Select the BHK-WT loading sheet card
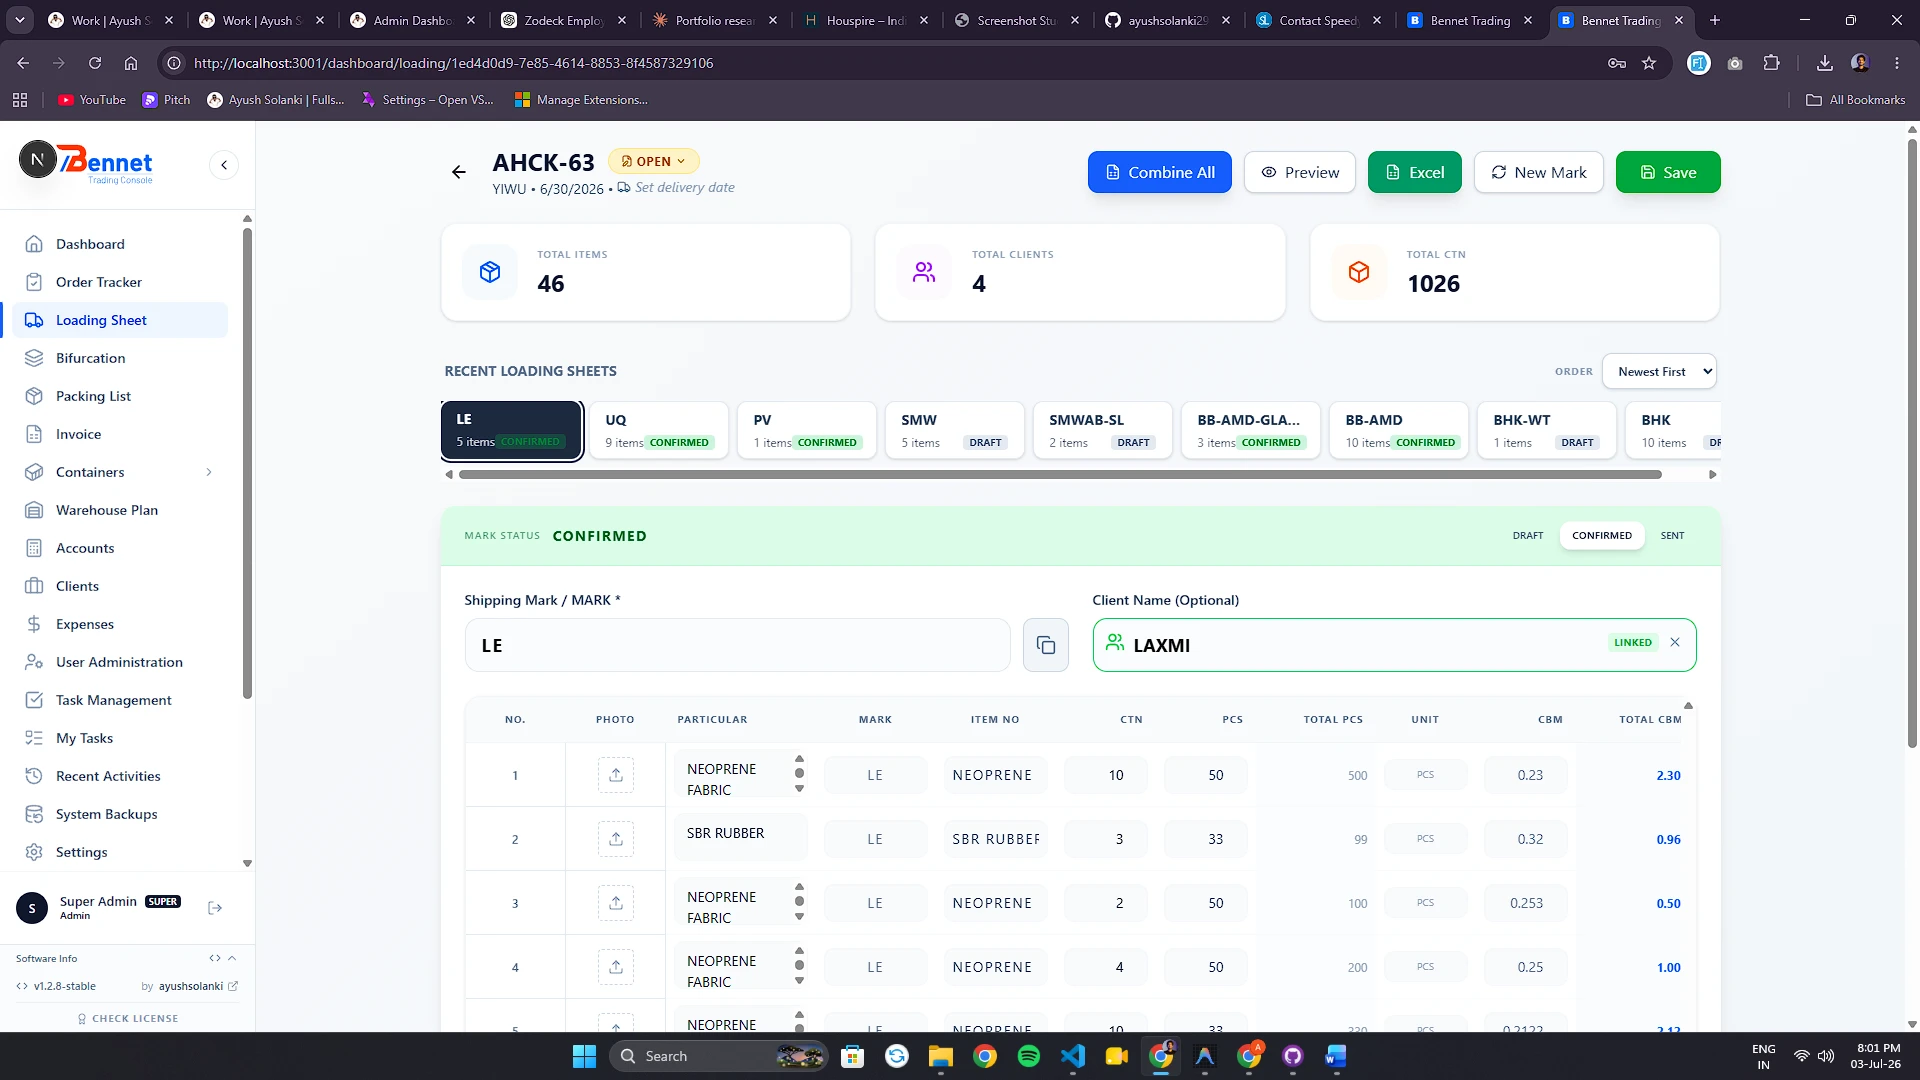This screenshot has width=1920, height=1080. (1546, 430)
